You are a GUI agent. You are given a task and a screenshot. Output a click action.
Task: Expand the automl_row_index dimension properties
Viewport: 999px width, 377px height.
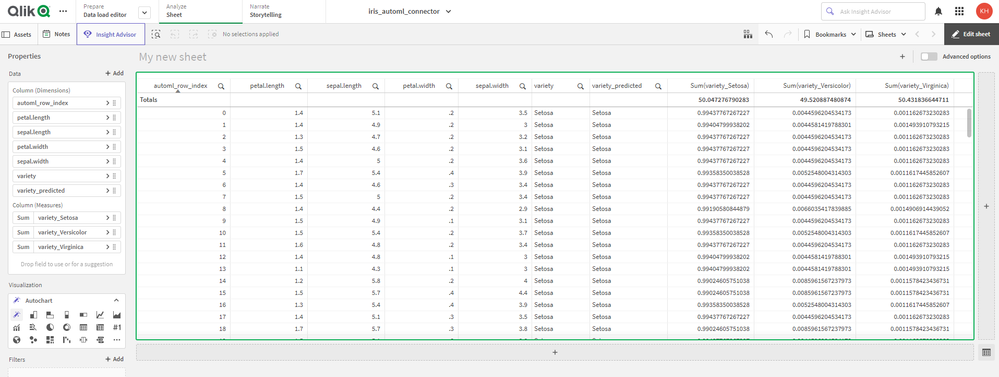[108, 103]
